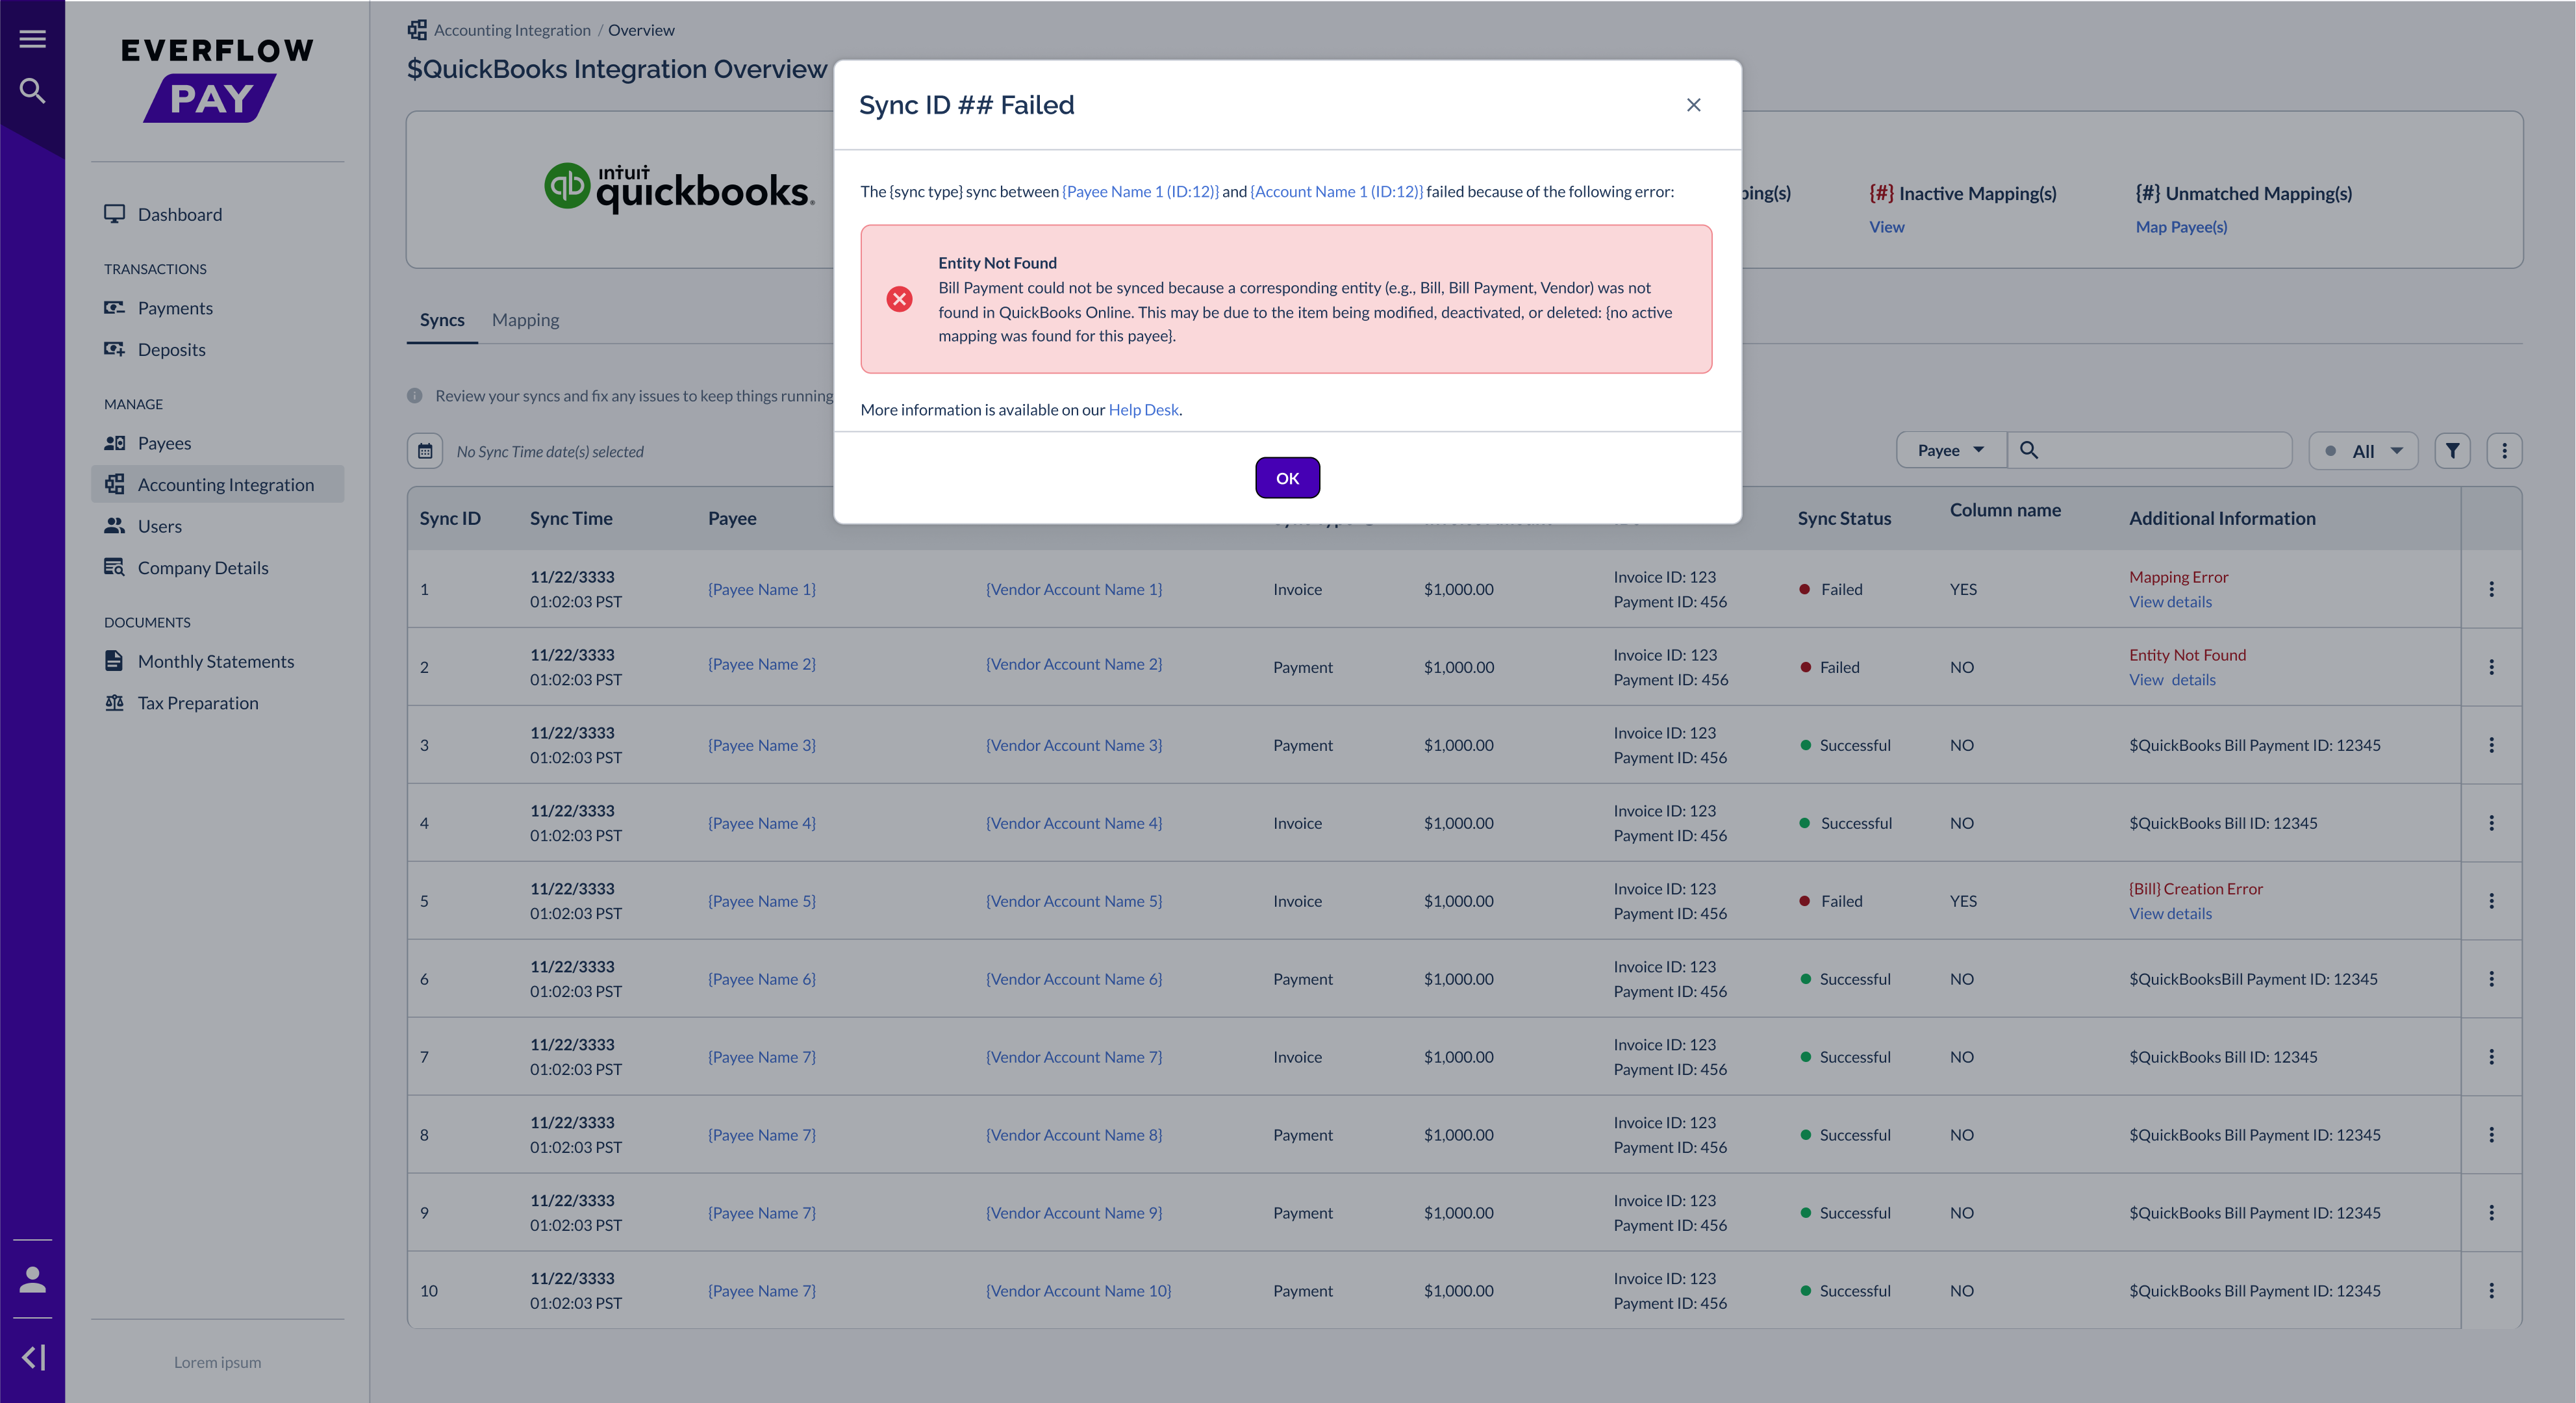Open the table header kebab menu
This screenshot has height=1403, width=2576.
2506,450
